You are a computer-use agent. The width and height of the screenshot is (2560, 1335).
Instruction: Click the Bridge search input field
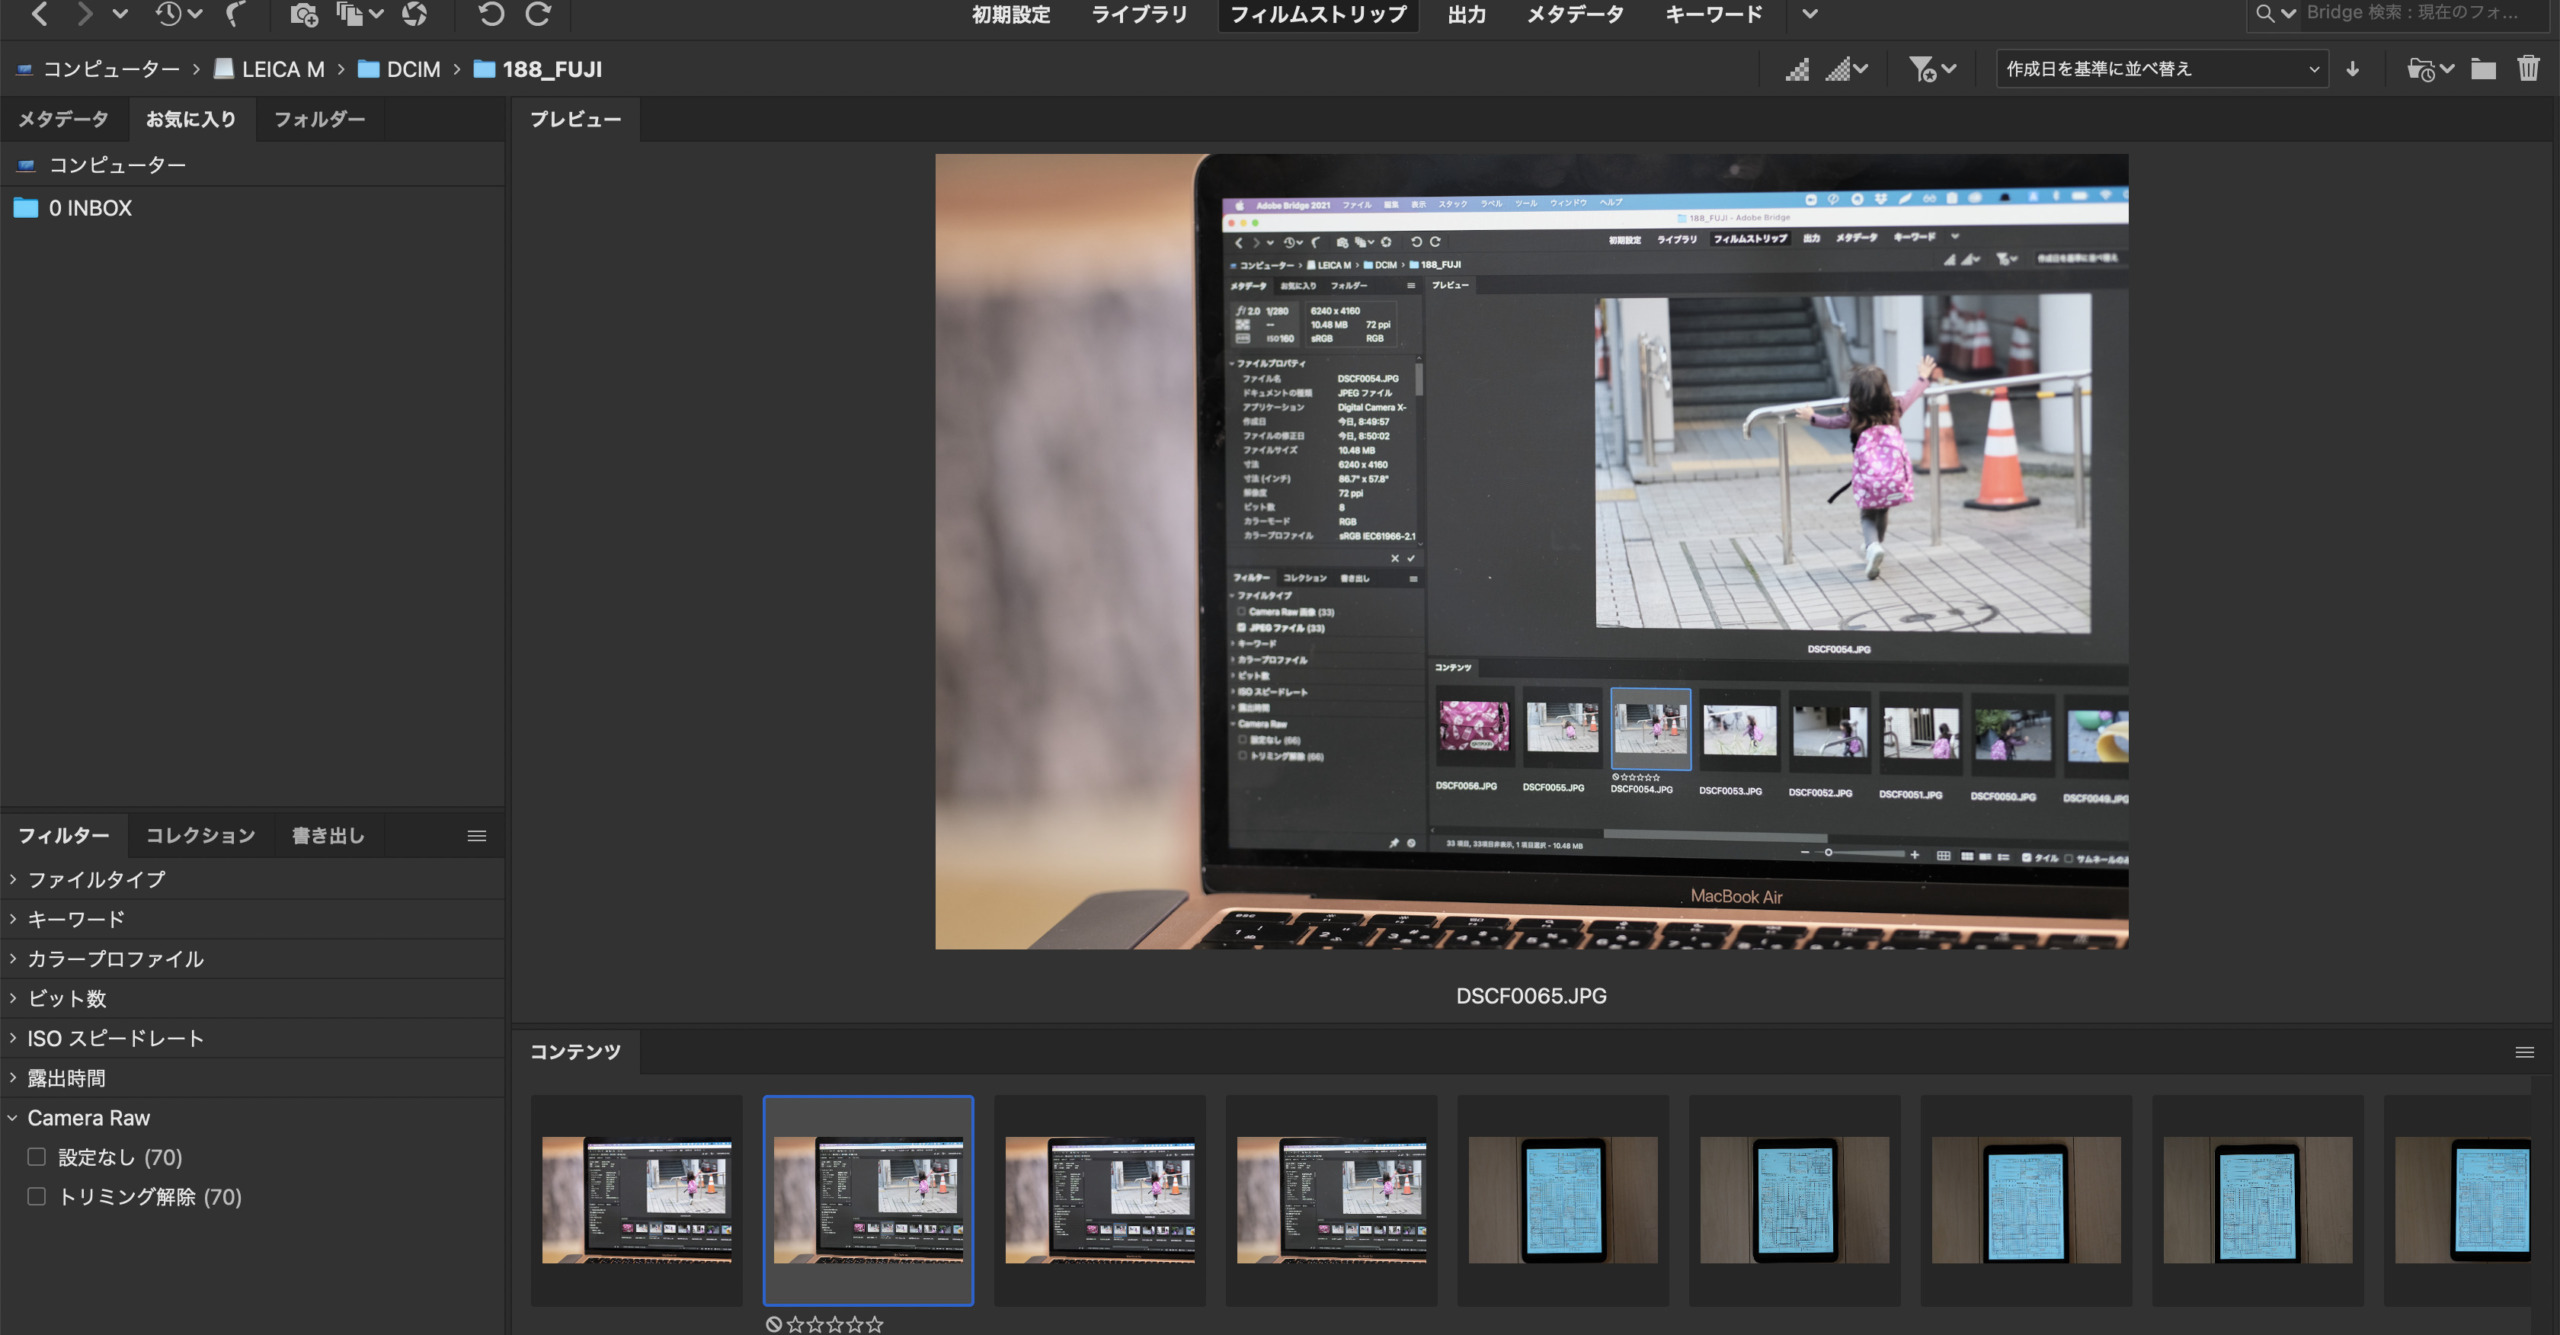[x=2420, y=13]
